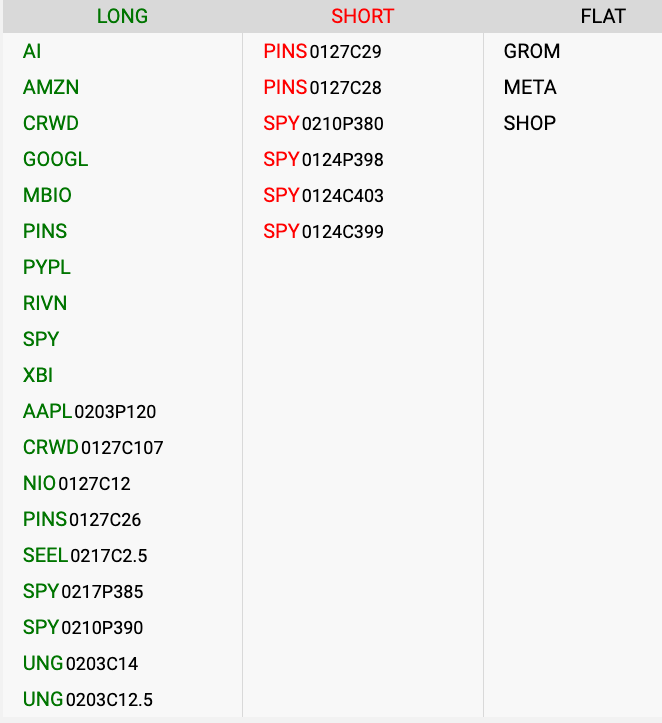
Task: Select the SHORT column header
Action: 363,16
